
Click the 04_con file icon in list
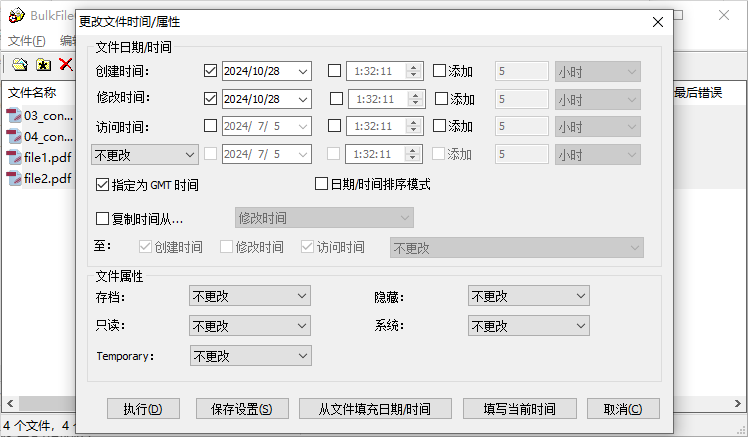coord(14,137)
